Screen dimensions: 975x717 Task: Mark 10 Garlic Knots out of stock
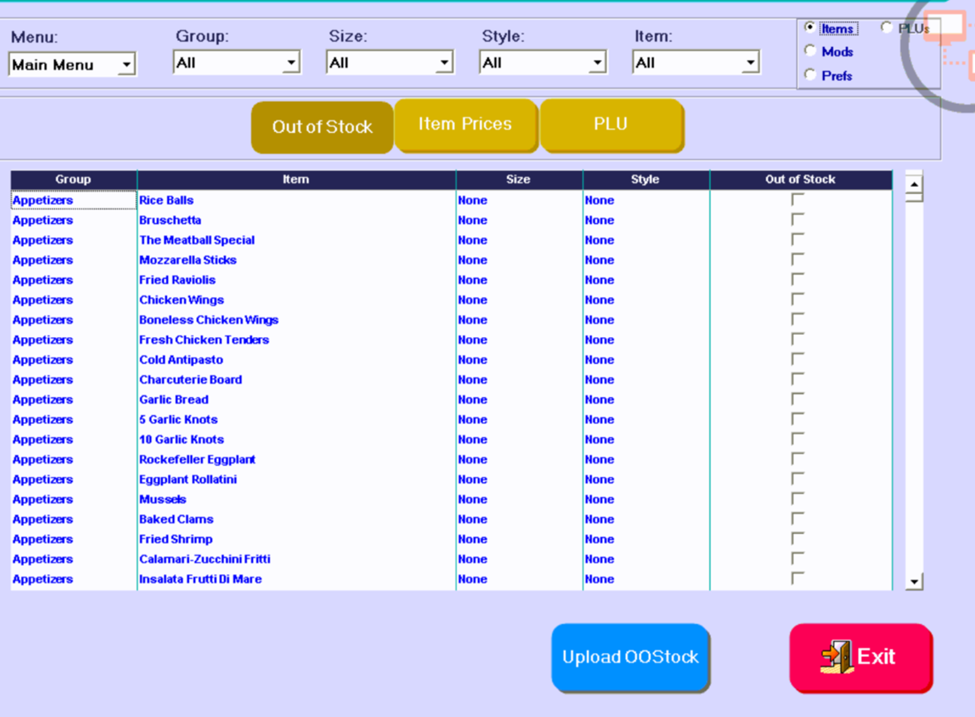797,438
